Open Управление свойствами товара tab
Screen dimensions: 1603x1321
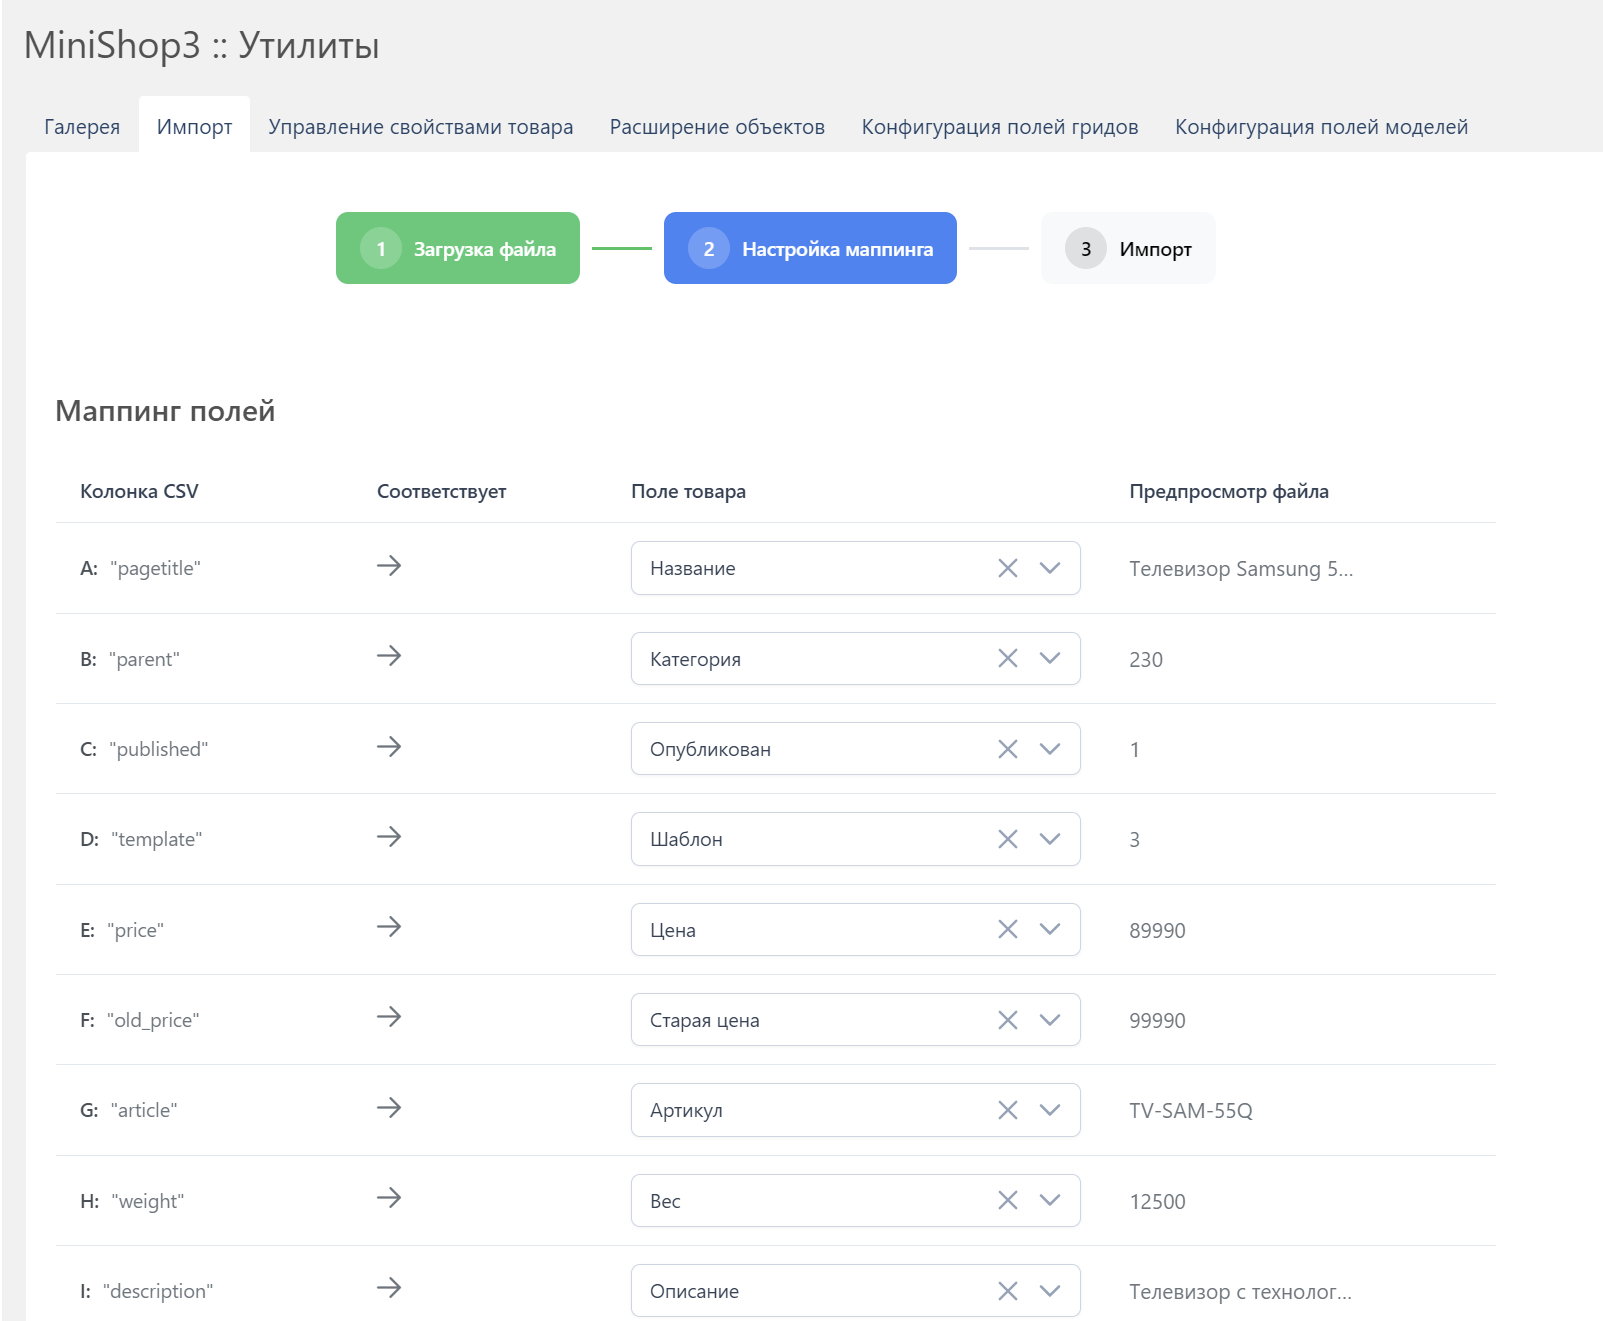point(420,127)
